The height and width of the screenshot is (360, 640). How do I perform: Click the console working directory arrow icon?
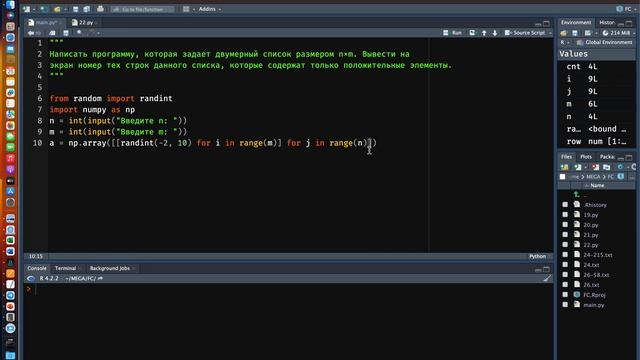point(100,278)
